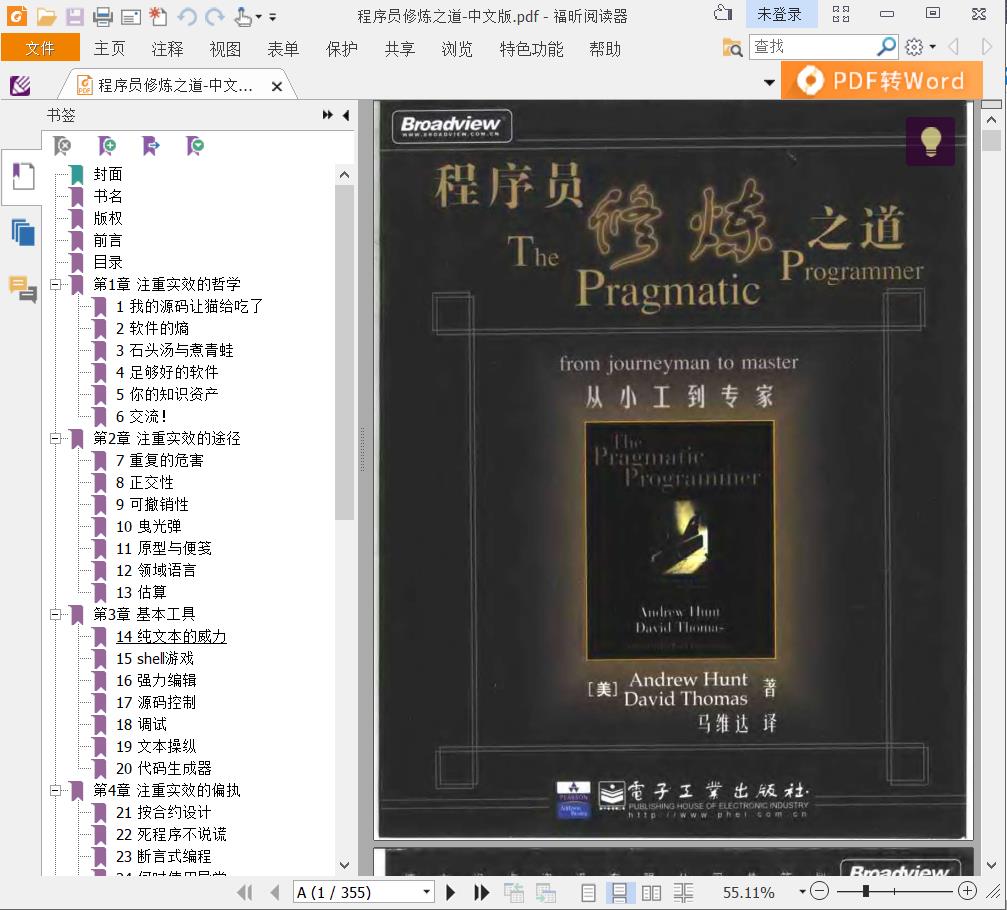Close the 程序员修炼之道 document tab

(x=277, y=86)
